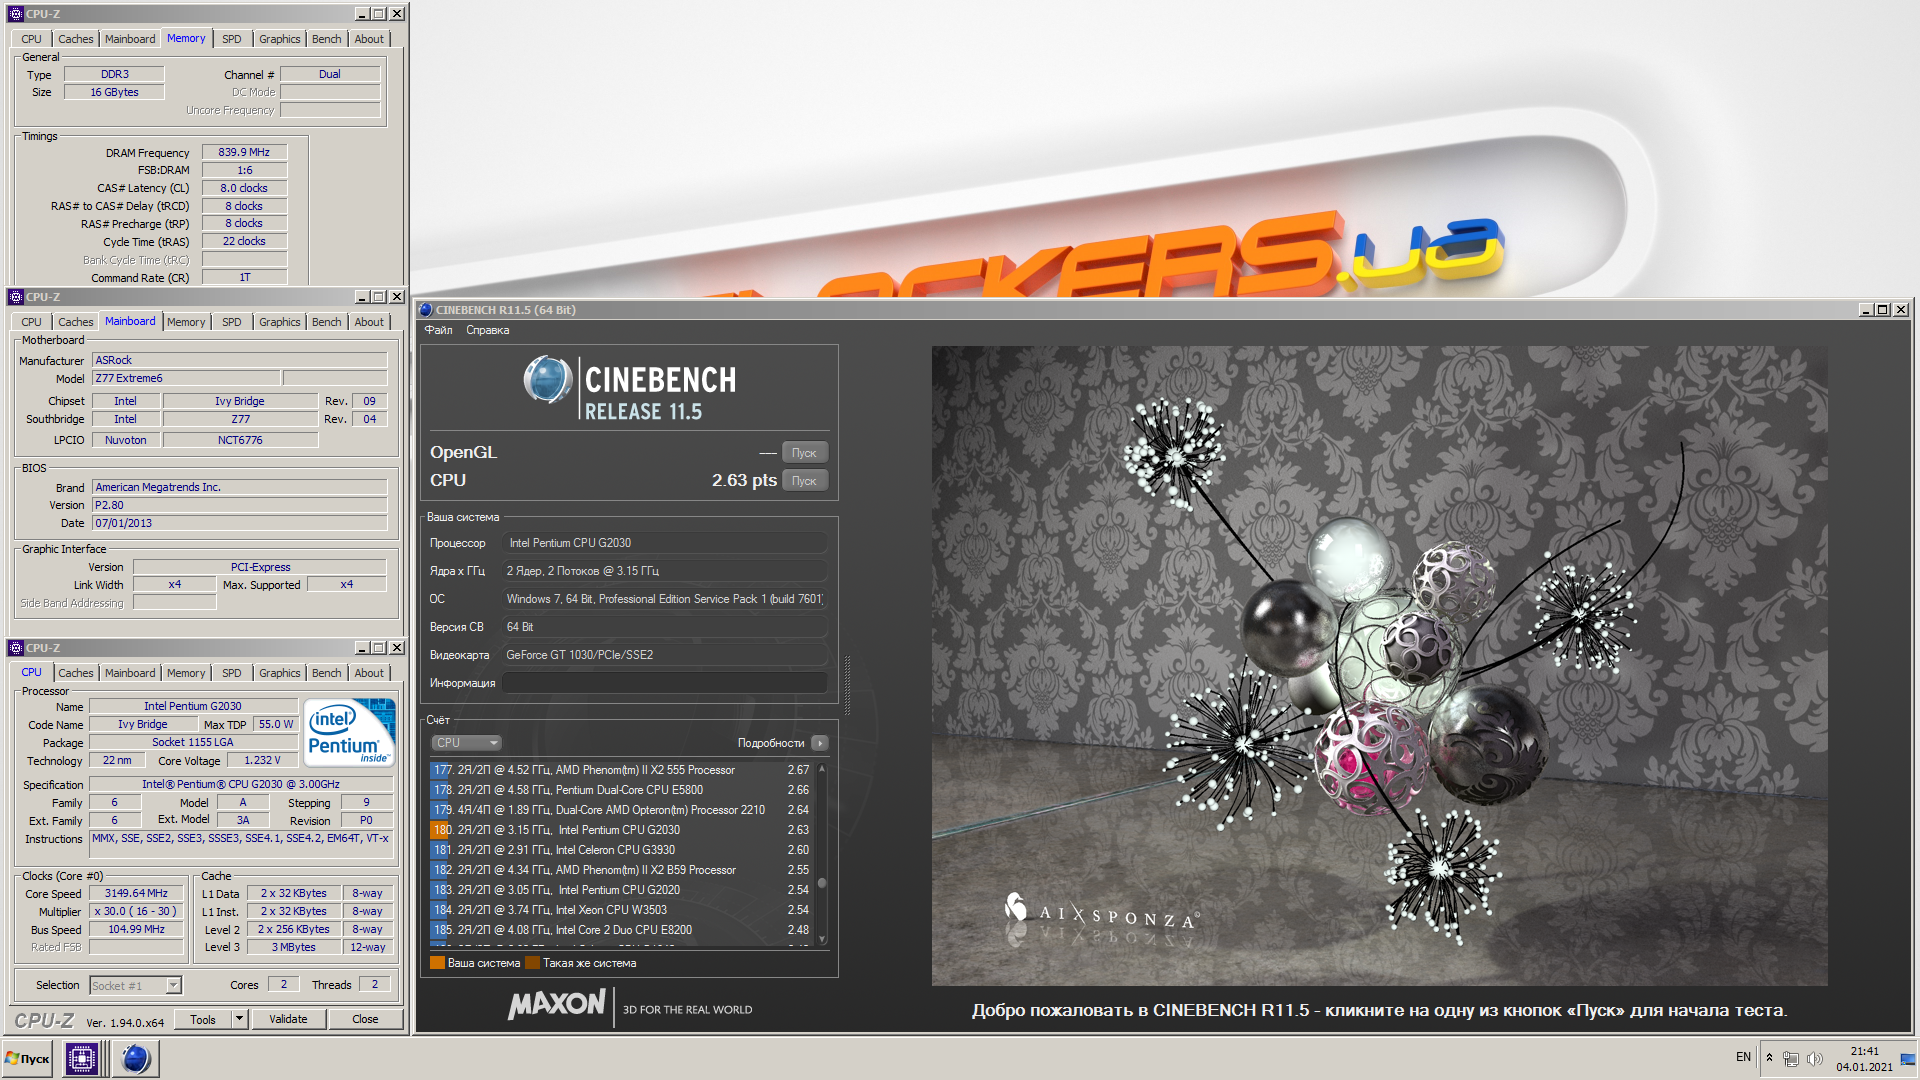Switch to SPD tab in top CPU-Z window

click(231, 39)
